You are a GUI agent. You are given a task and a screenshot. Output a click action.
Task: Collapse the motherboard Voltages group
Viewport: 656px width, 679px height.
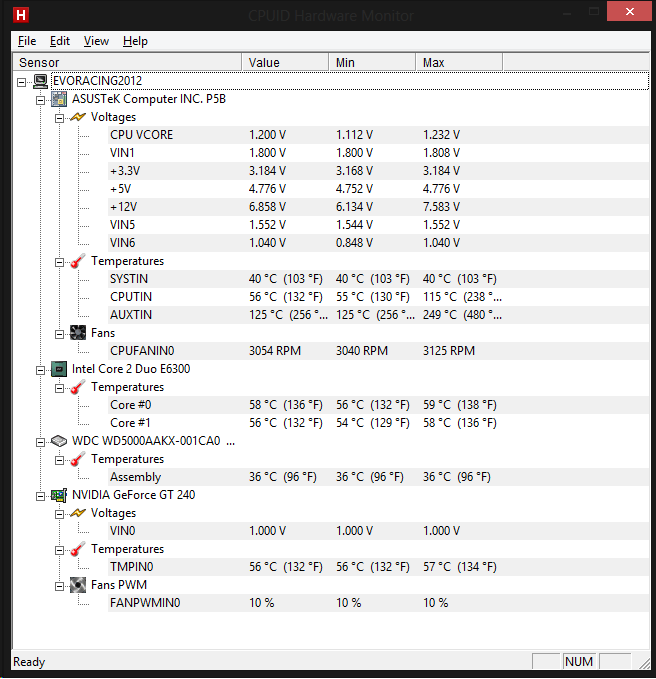tap(59, 118)
